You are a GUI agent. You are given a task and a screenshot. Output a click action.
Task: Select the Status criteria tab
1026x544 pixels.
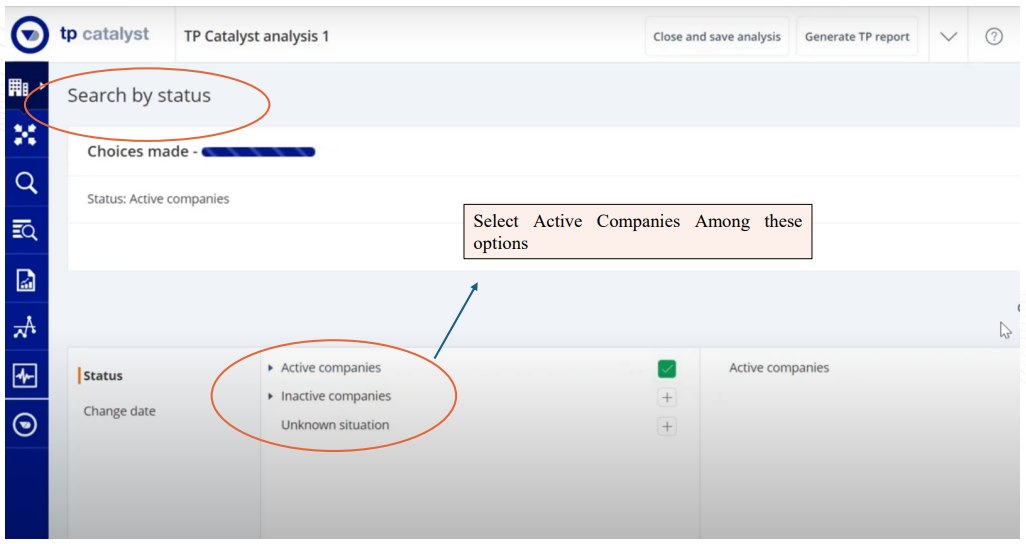[x=103, y=376]
